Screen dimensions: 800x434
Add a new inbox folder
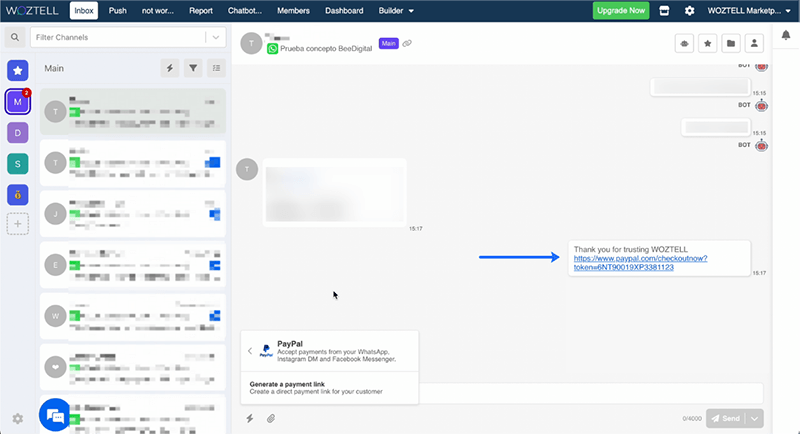(18, 224)
